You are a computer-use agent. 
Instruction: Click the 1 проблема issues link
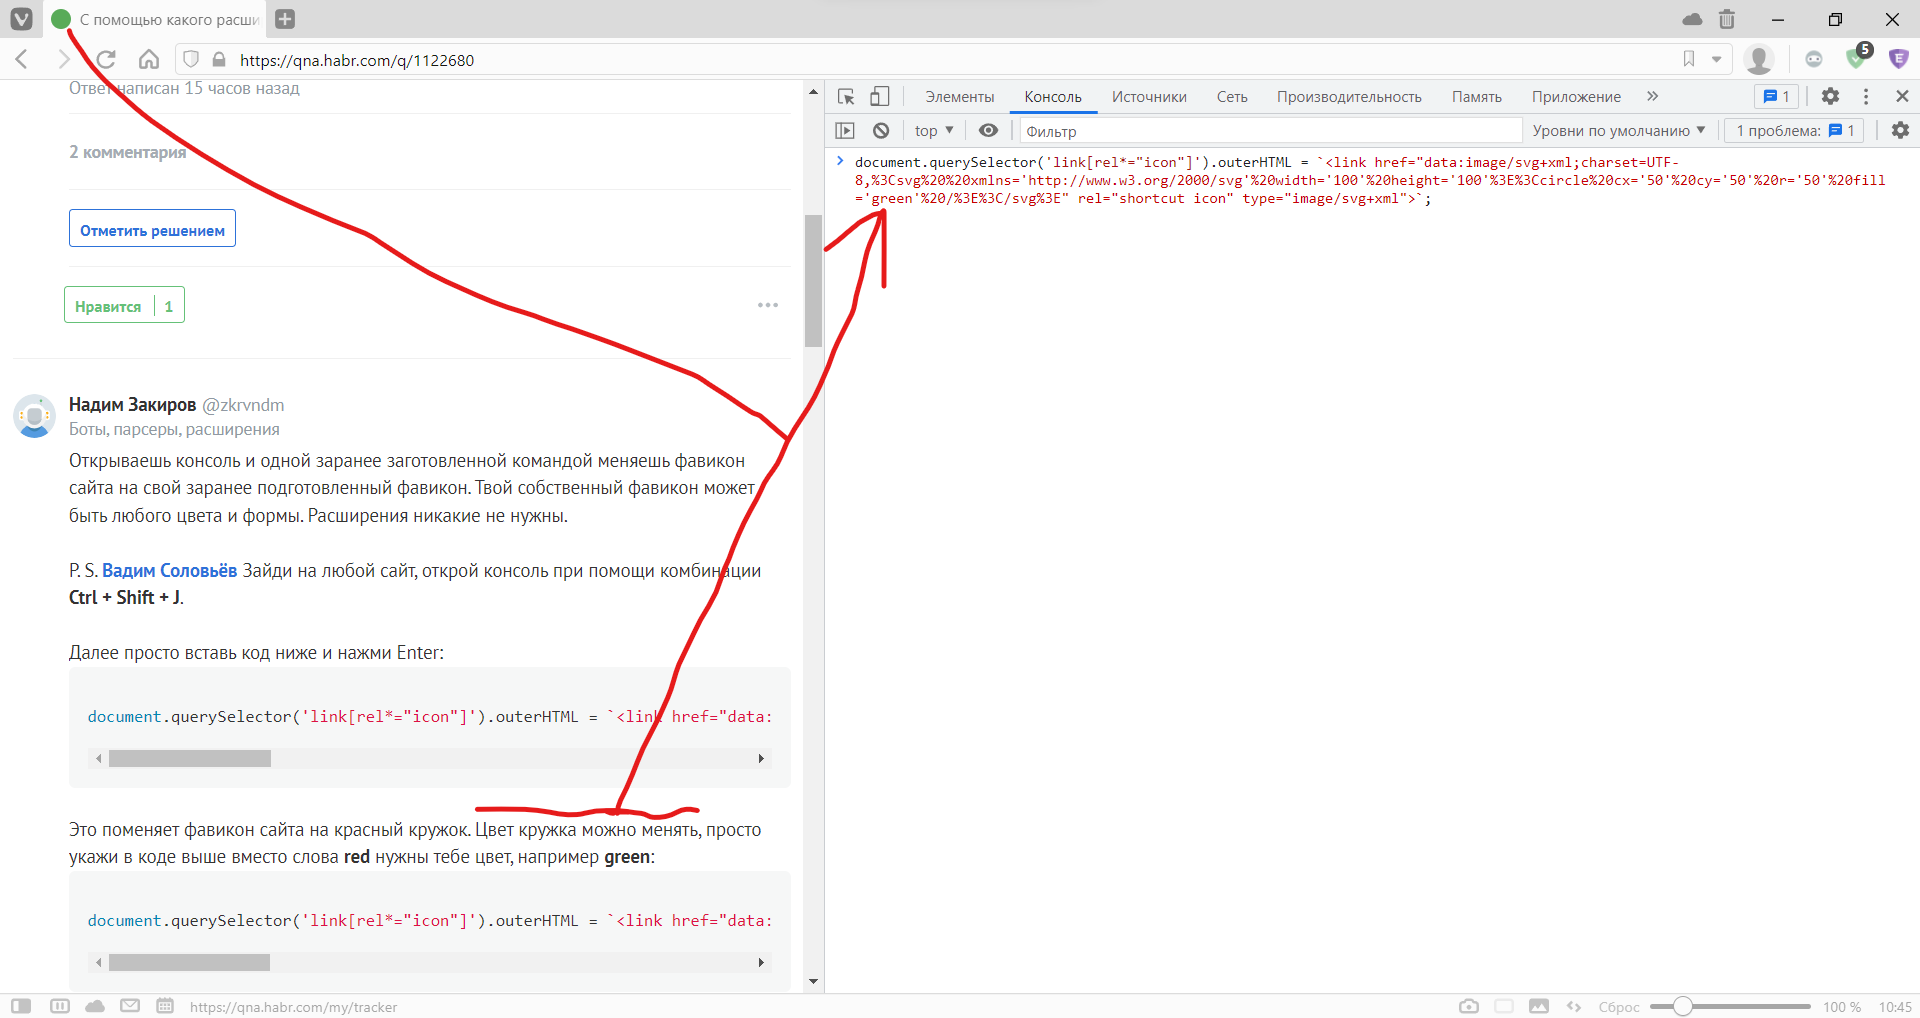pos(1795,130)
